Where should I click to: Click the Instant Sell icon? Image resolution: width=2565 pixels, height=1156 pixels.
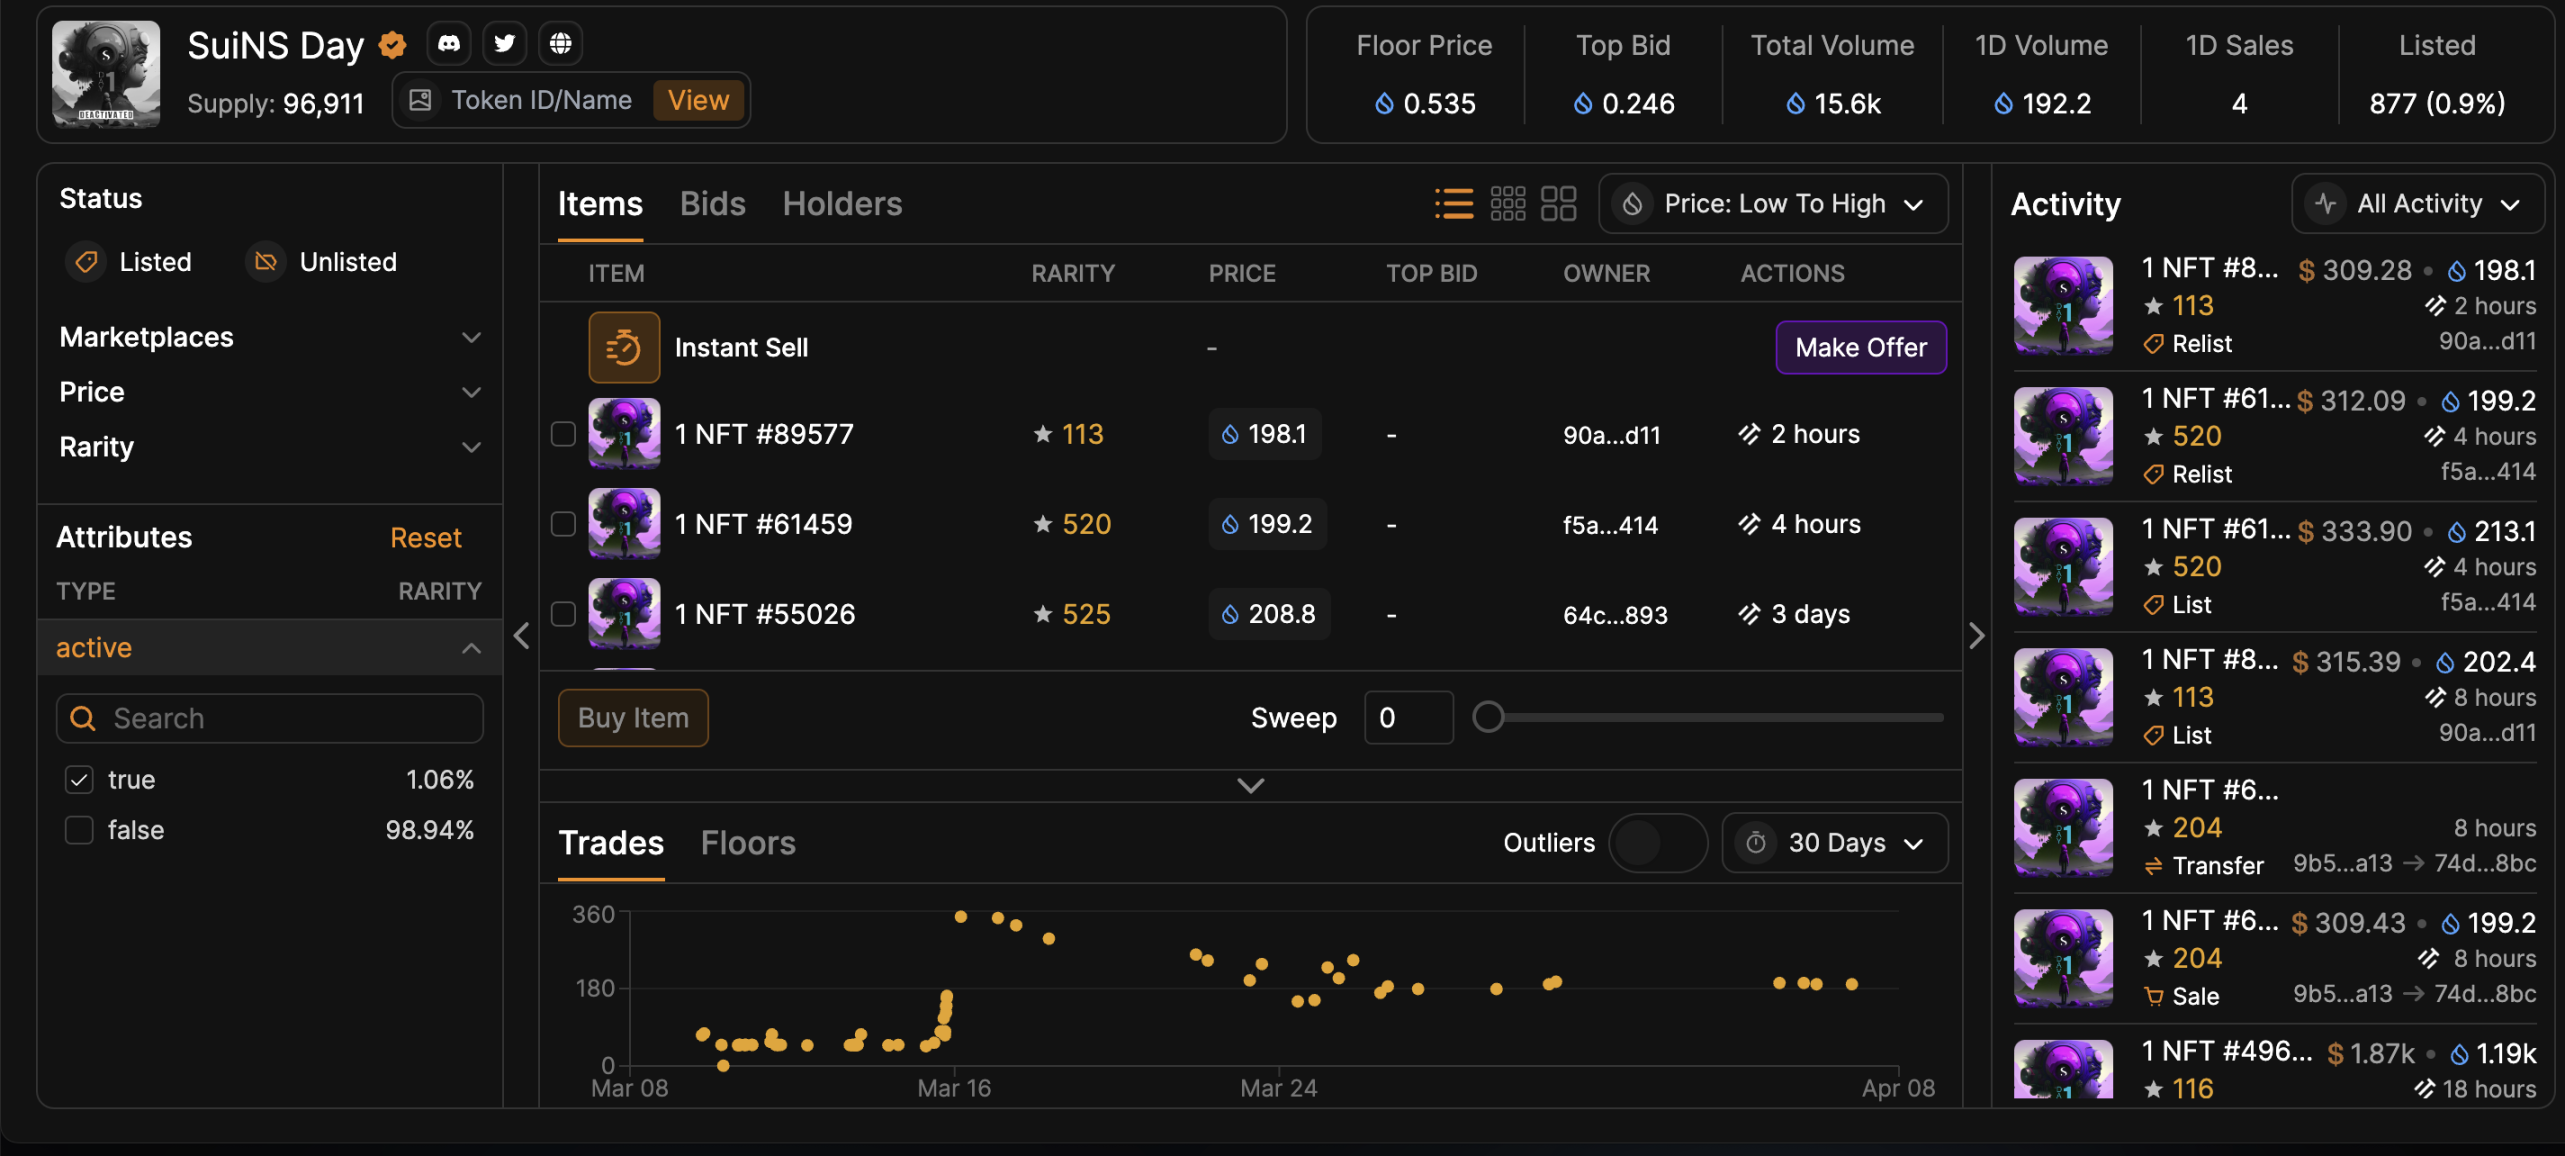(623, 347)
